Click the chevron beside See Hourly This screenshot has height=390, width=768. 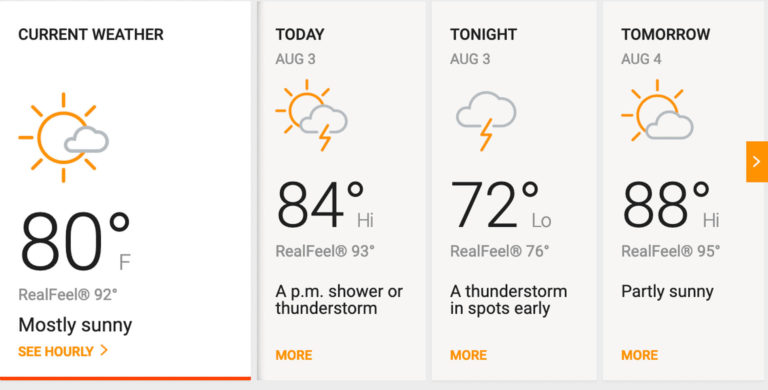[x=104, y=350]
